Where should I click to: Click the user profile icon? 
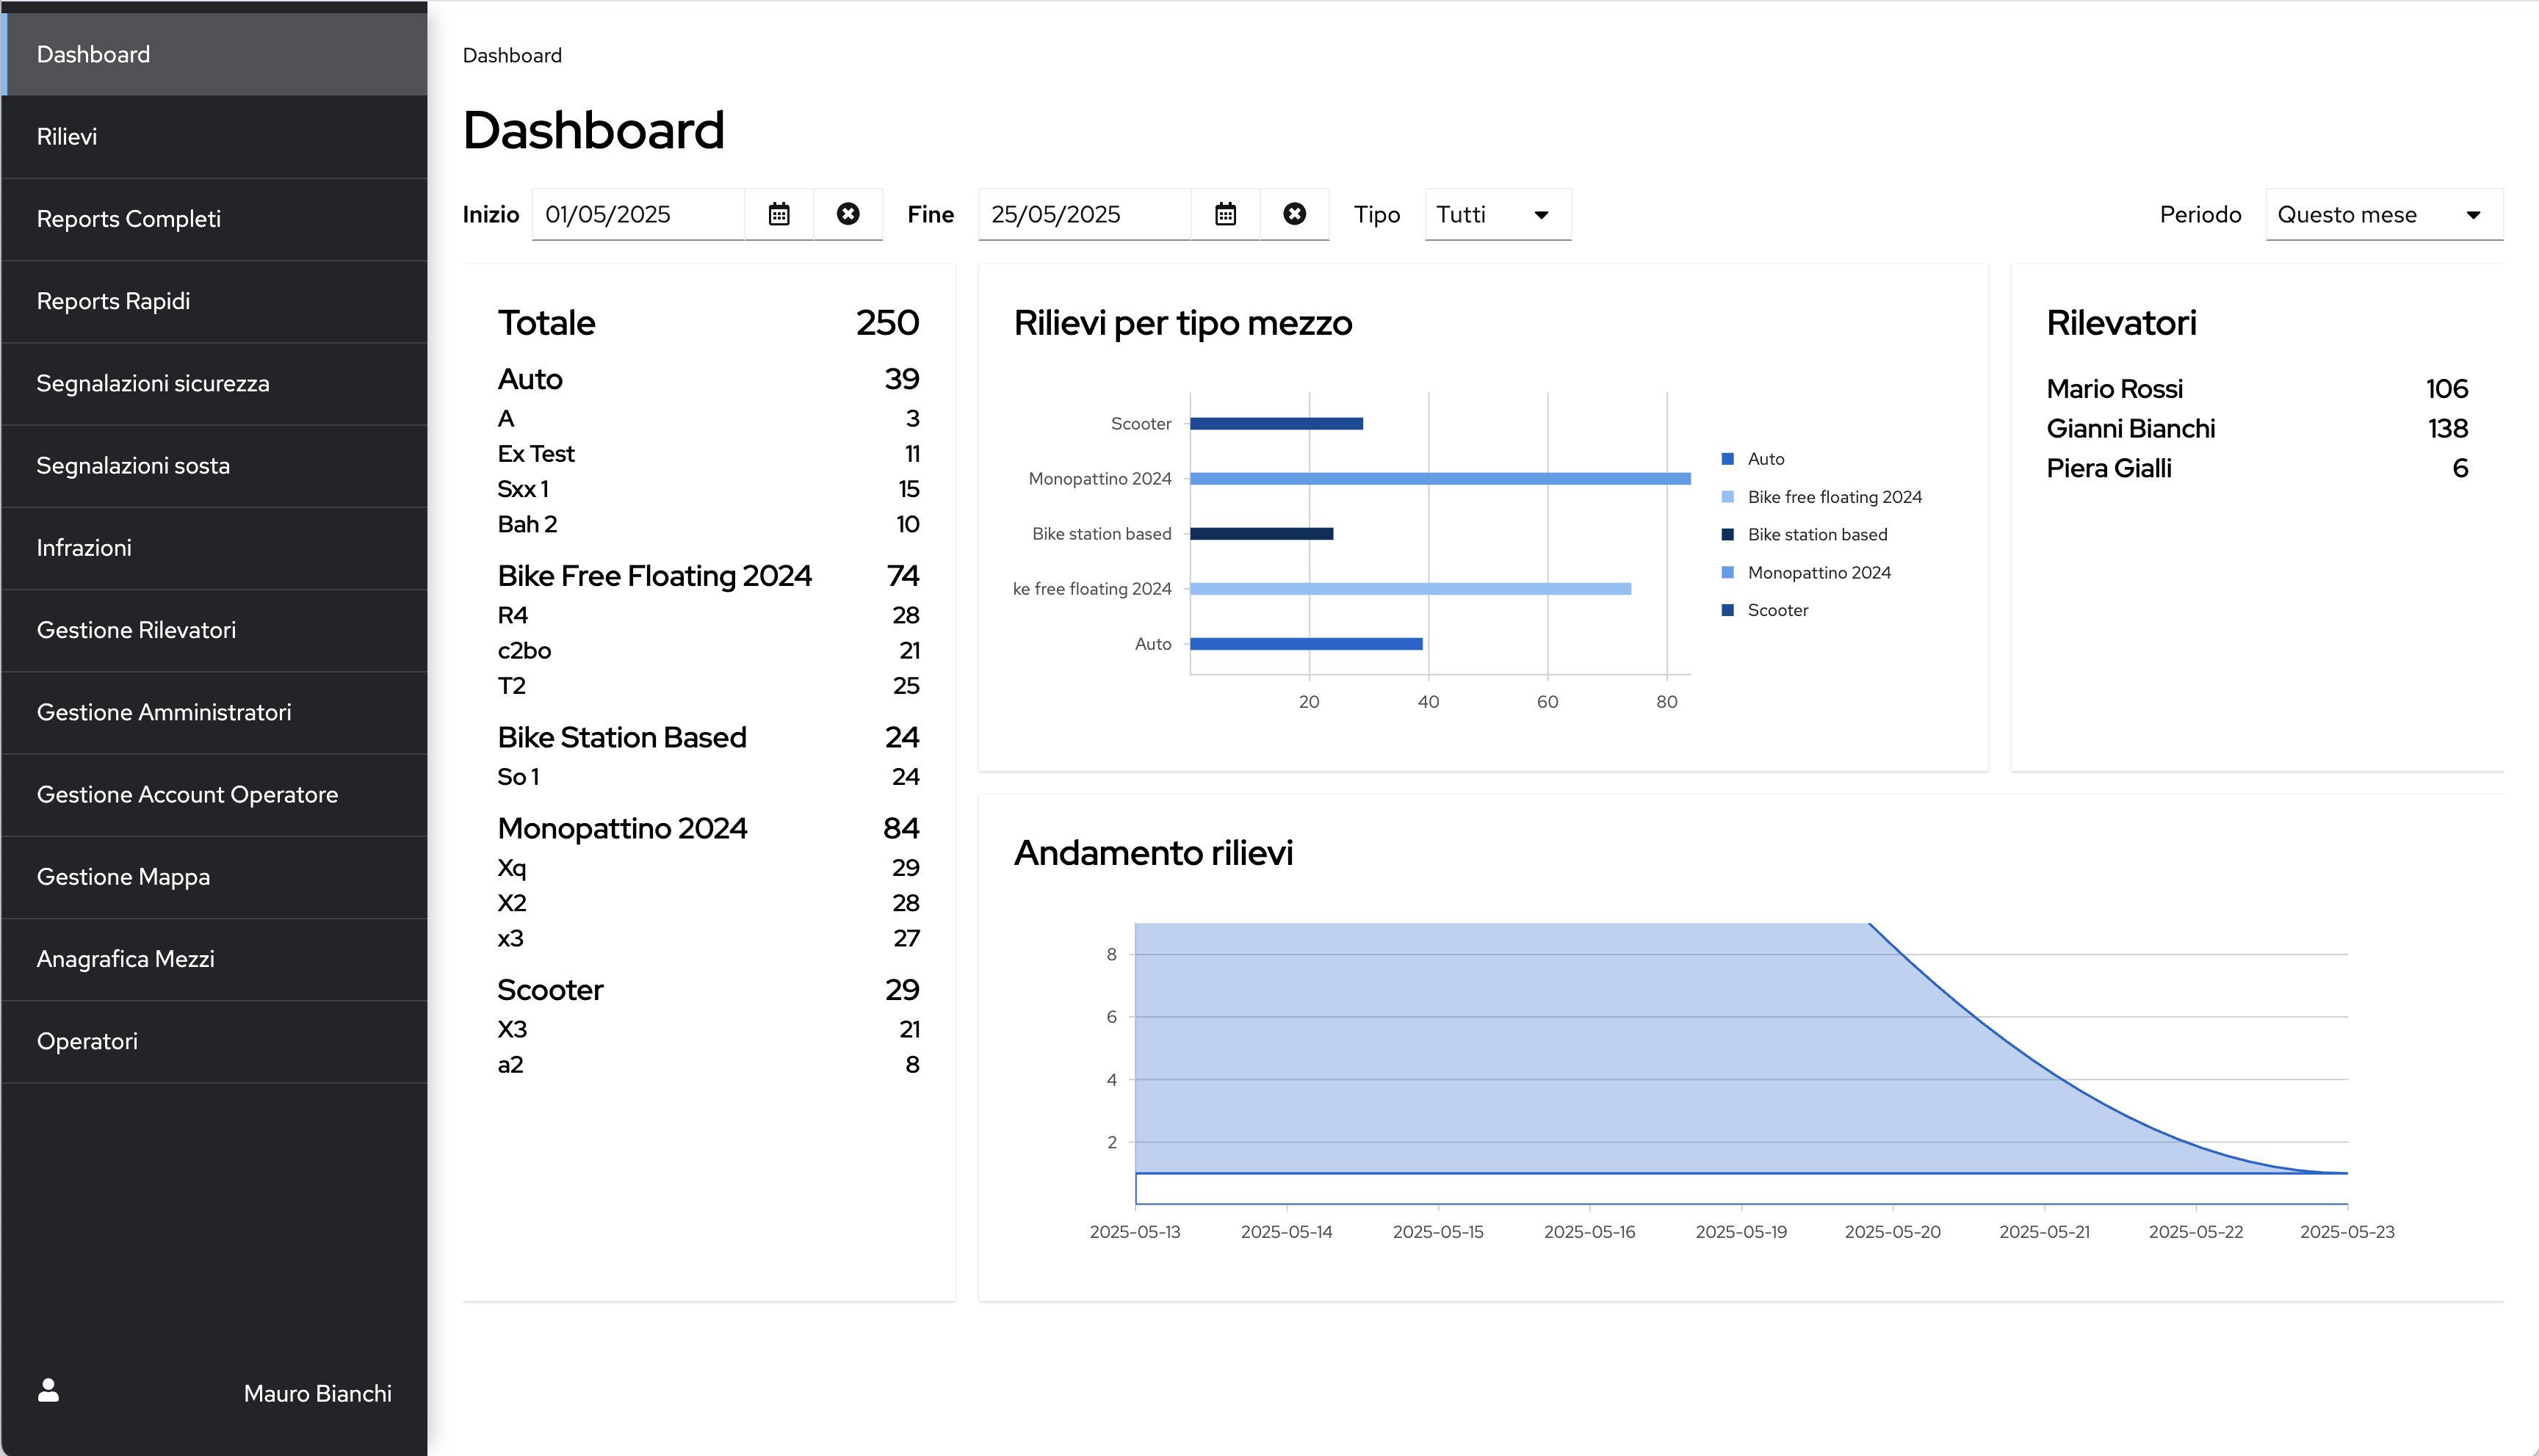48,1391
